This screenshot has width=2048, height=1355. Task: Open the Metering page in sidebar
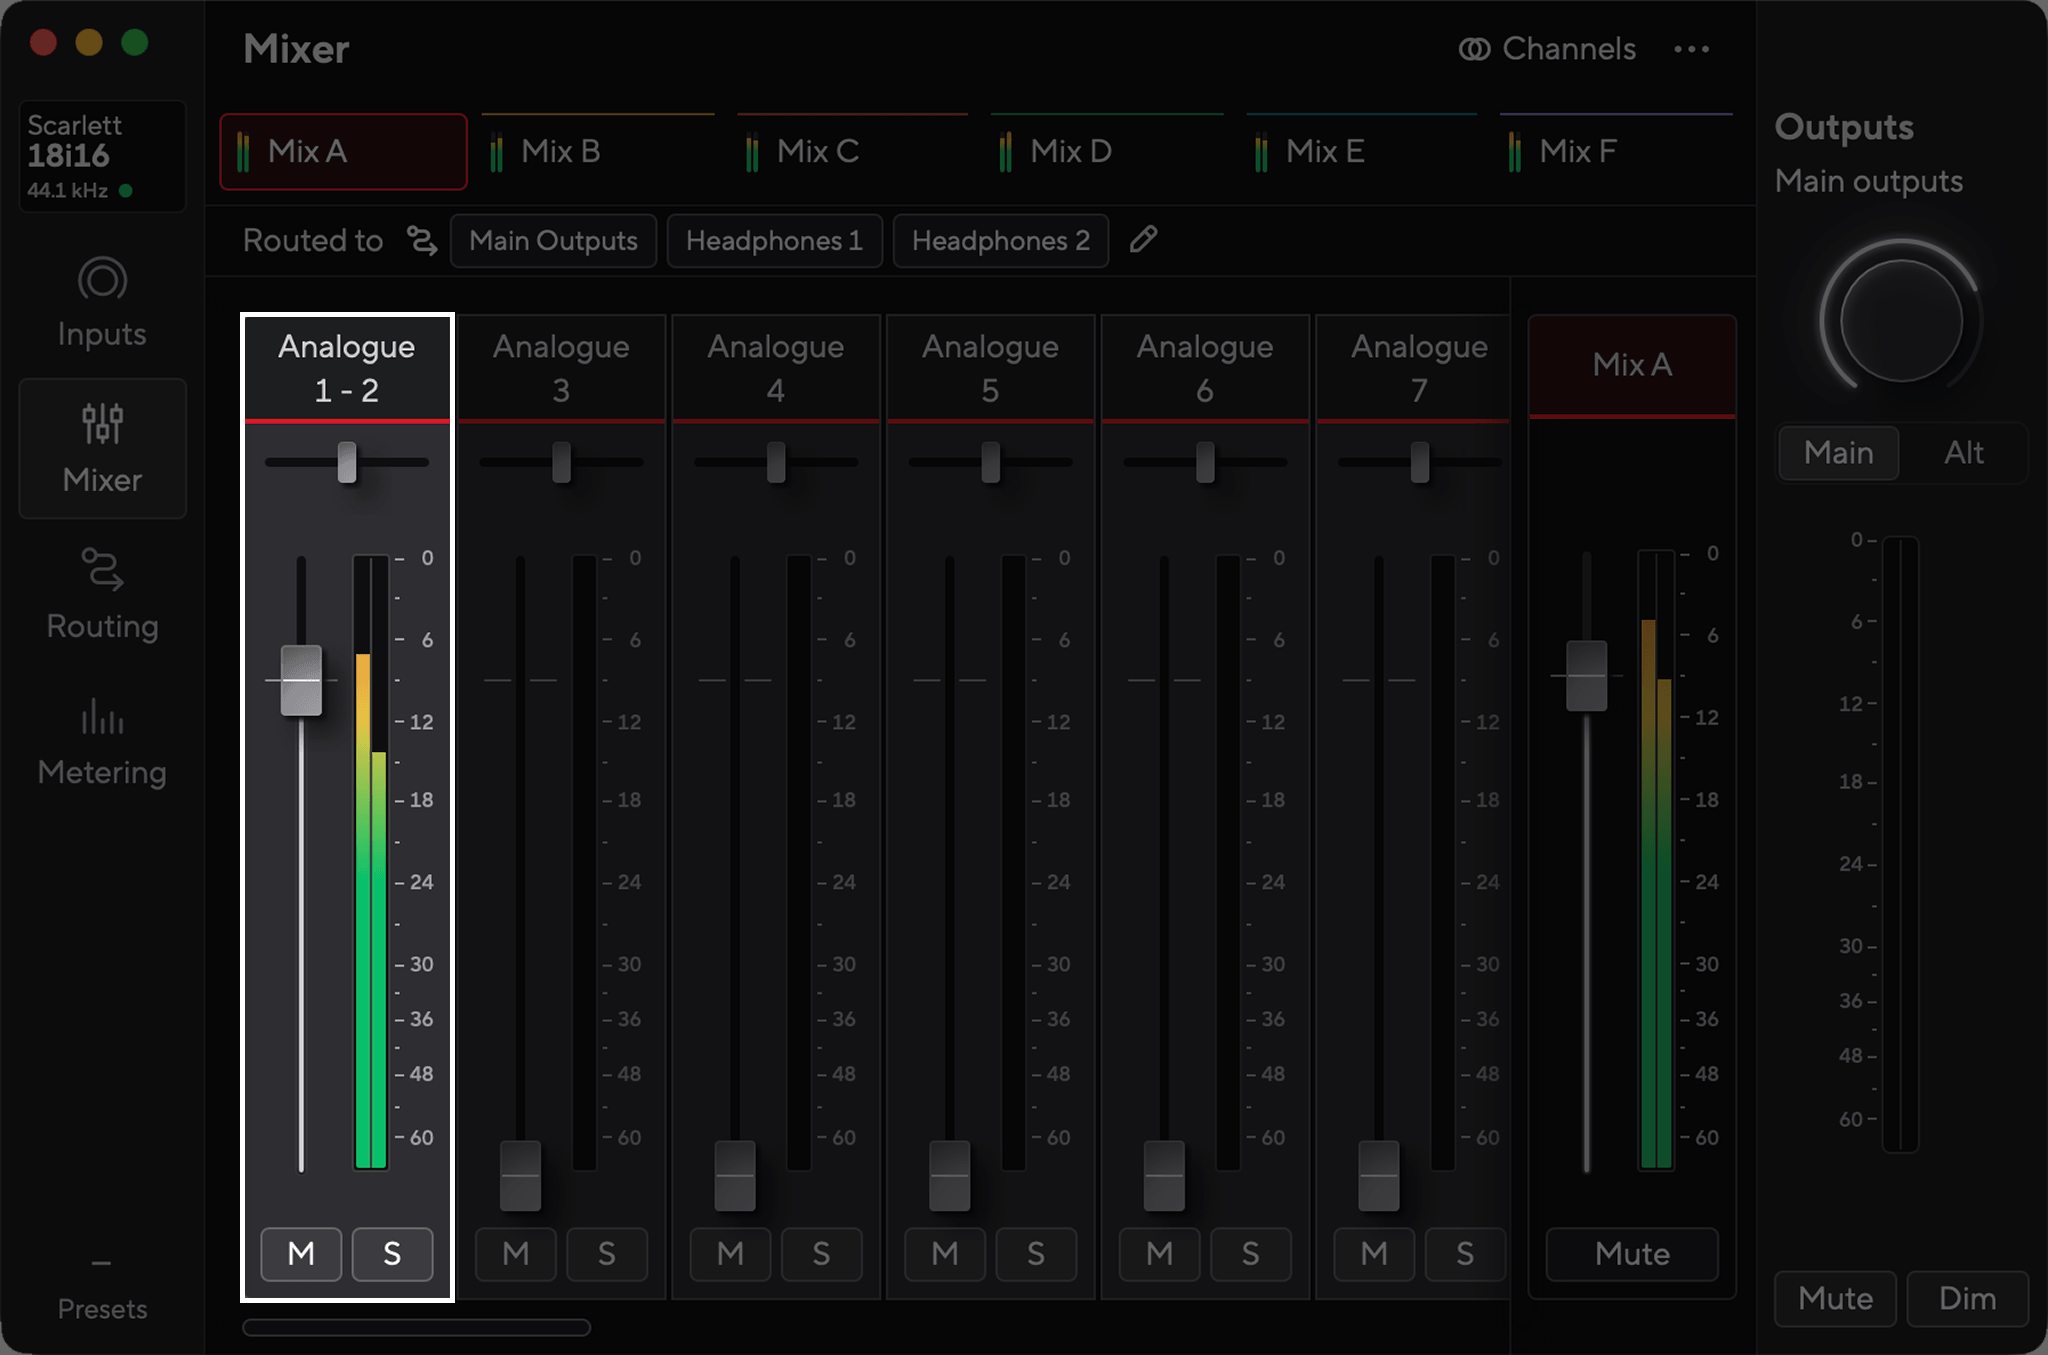(102, 742)
